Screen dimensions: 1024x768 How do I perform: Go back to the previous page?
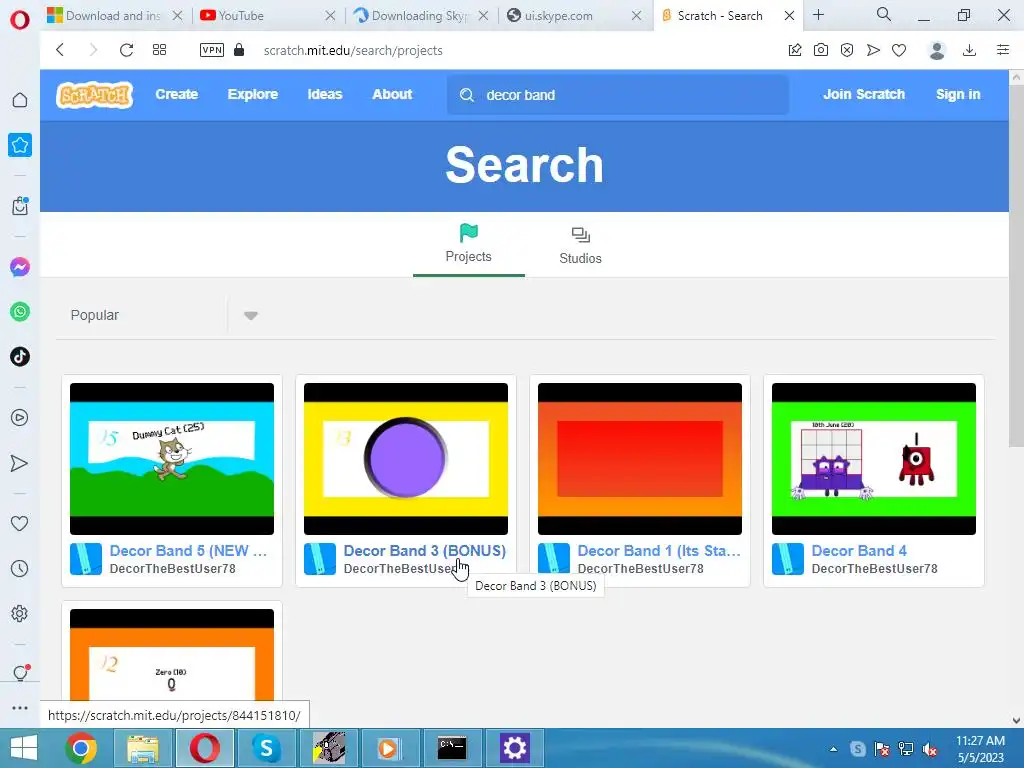pos(60,50)
